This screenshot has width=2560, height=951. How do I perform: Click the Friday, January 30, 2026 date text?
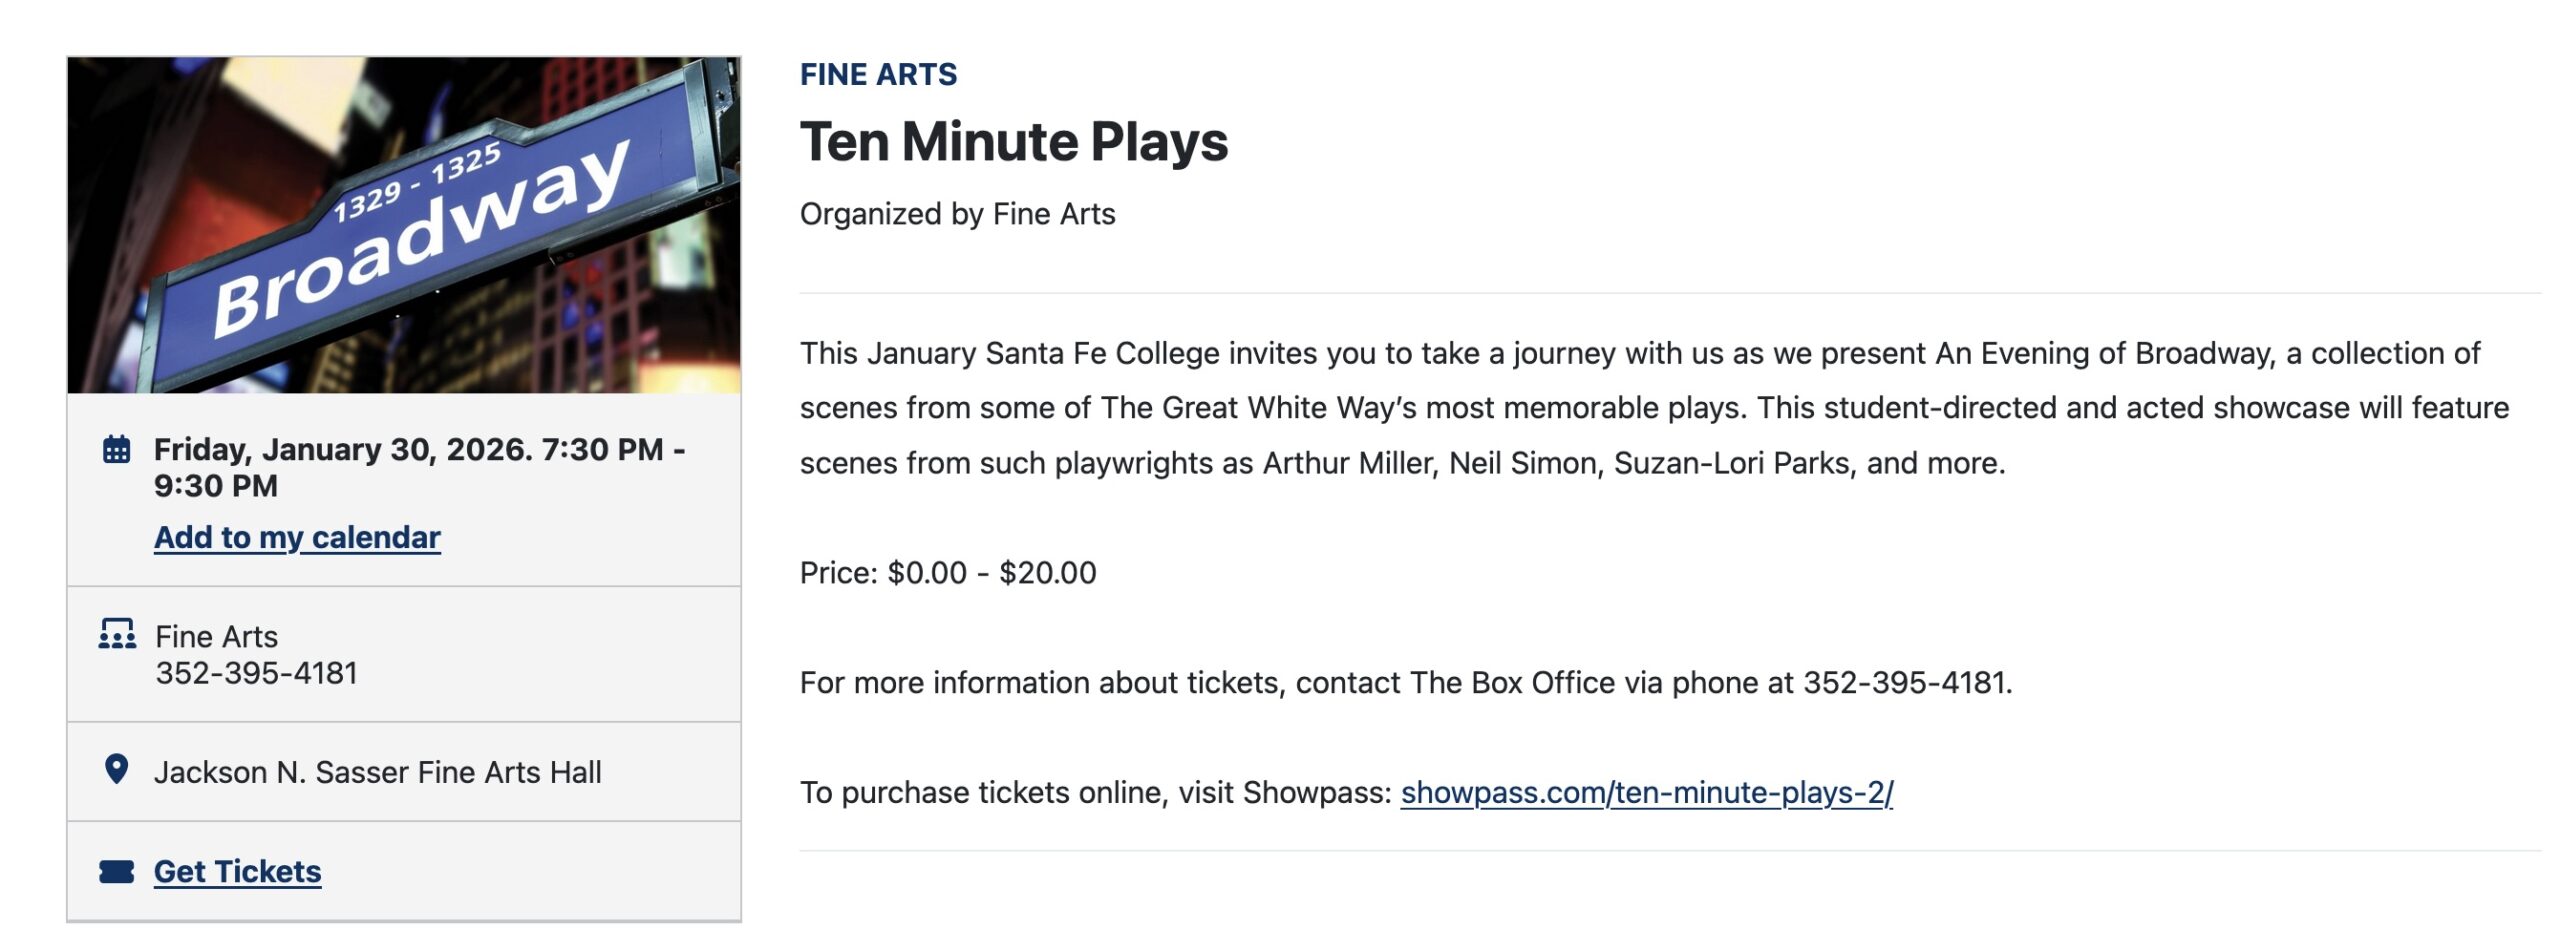[x=344, y=450]
